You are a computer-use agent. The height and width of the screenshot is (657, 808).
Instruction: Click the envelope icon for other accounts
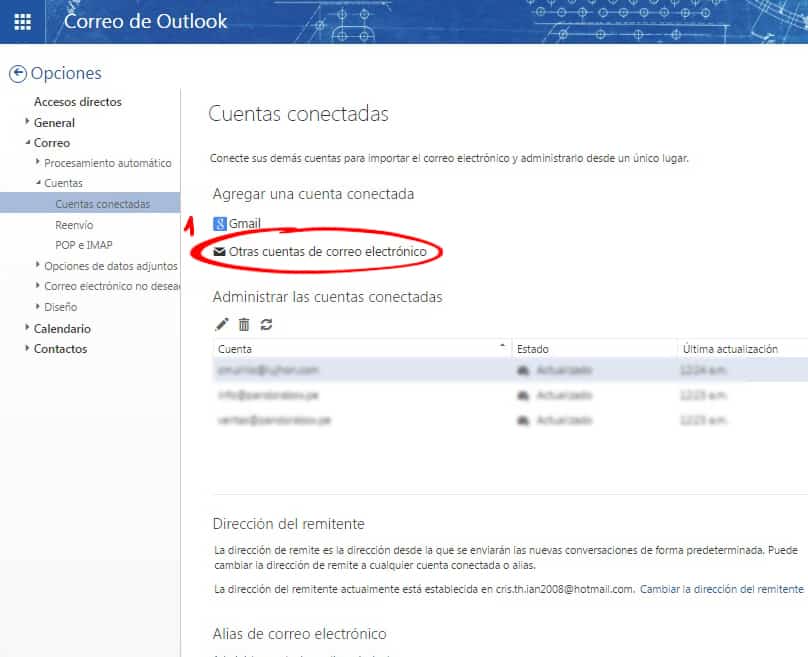coord(220,251)
